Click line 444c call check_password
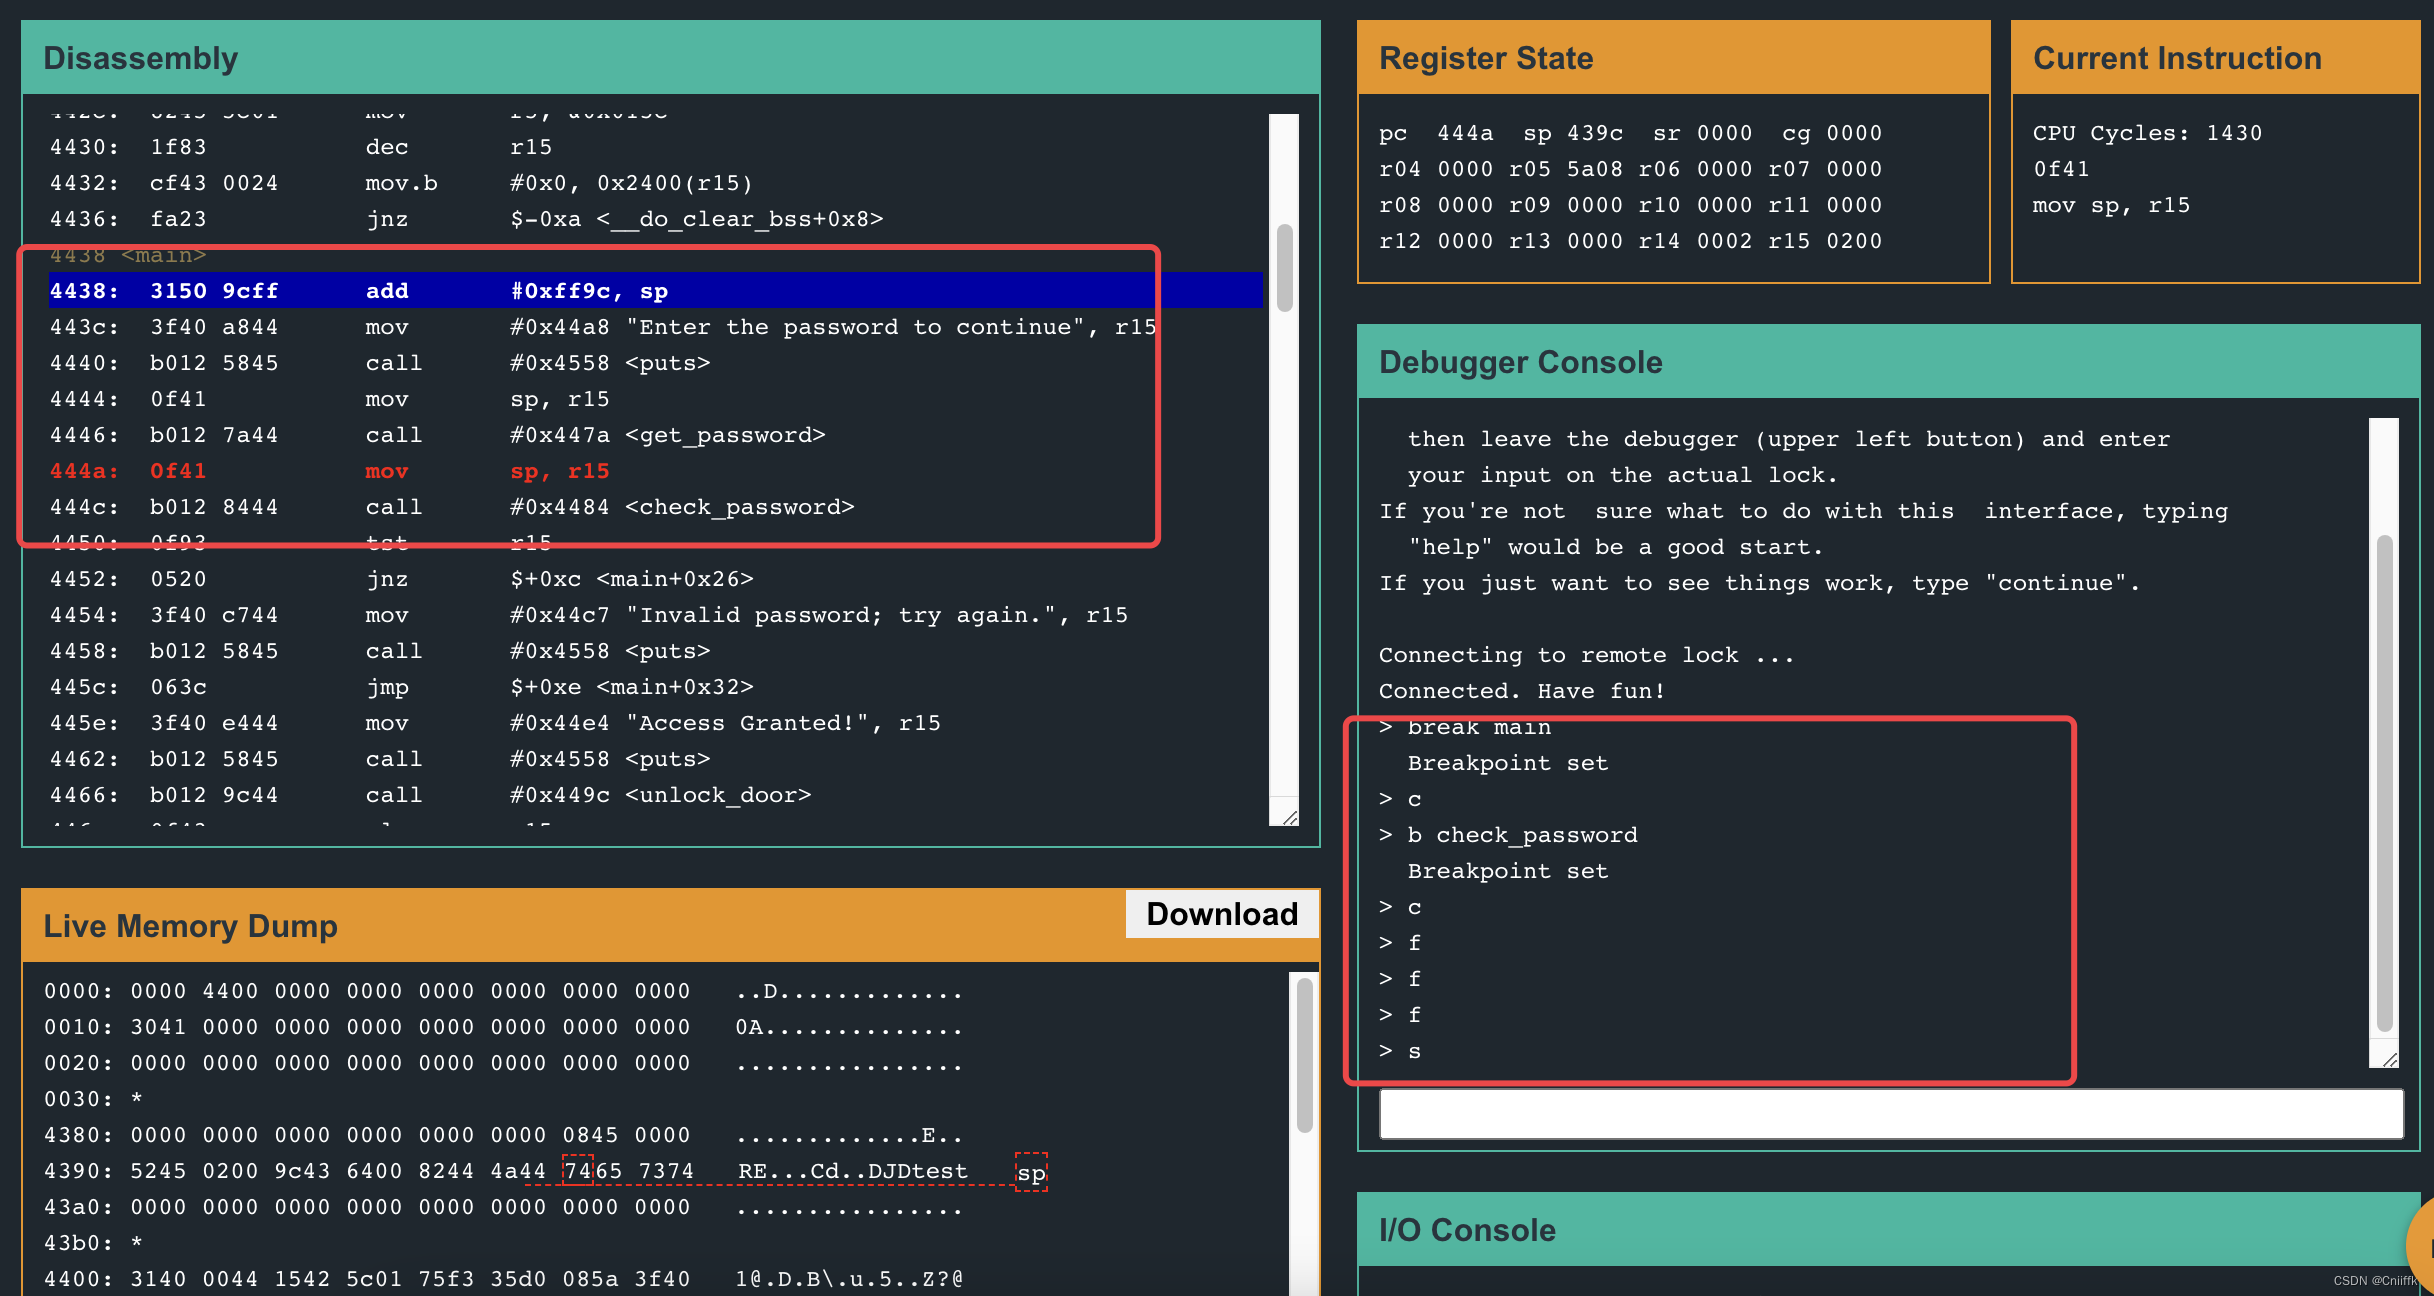The width and height of the screenshot is (2434, 1296). point(452,507)
